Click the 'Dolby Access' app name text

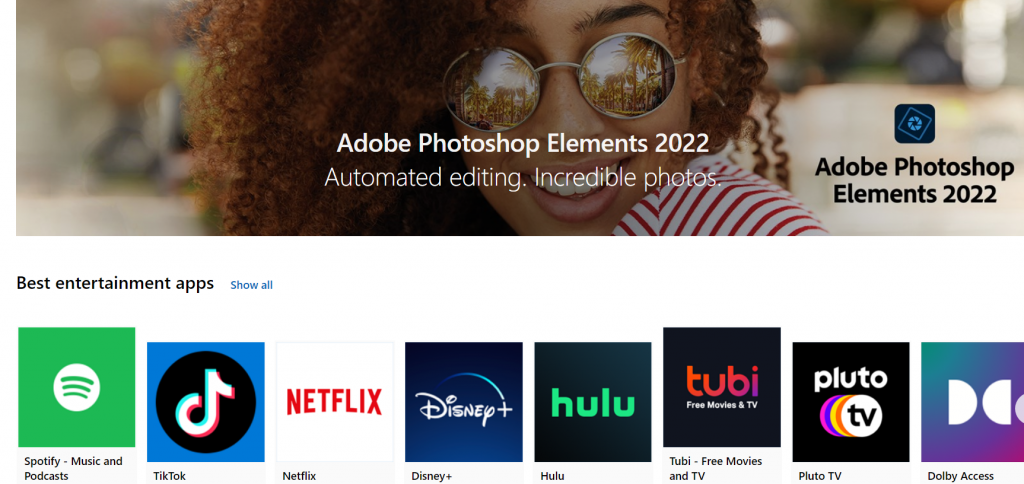pos(961,476)
